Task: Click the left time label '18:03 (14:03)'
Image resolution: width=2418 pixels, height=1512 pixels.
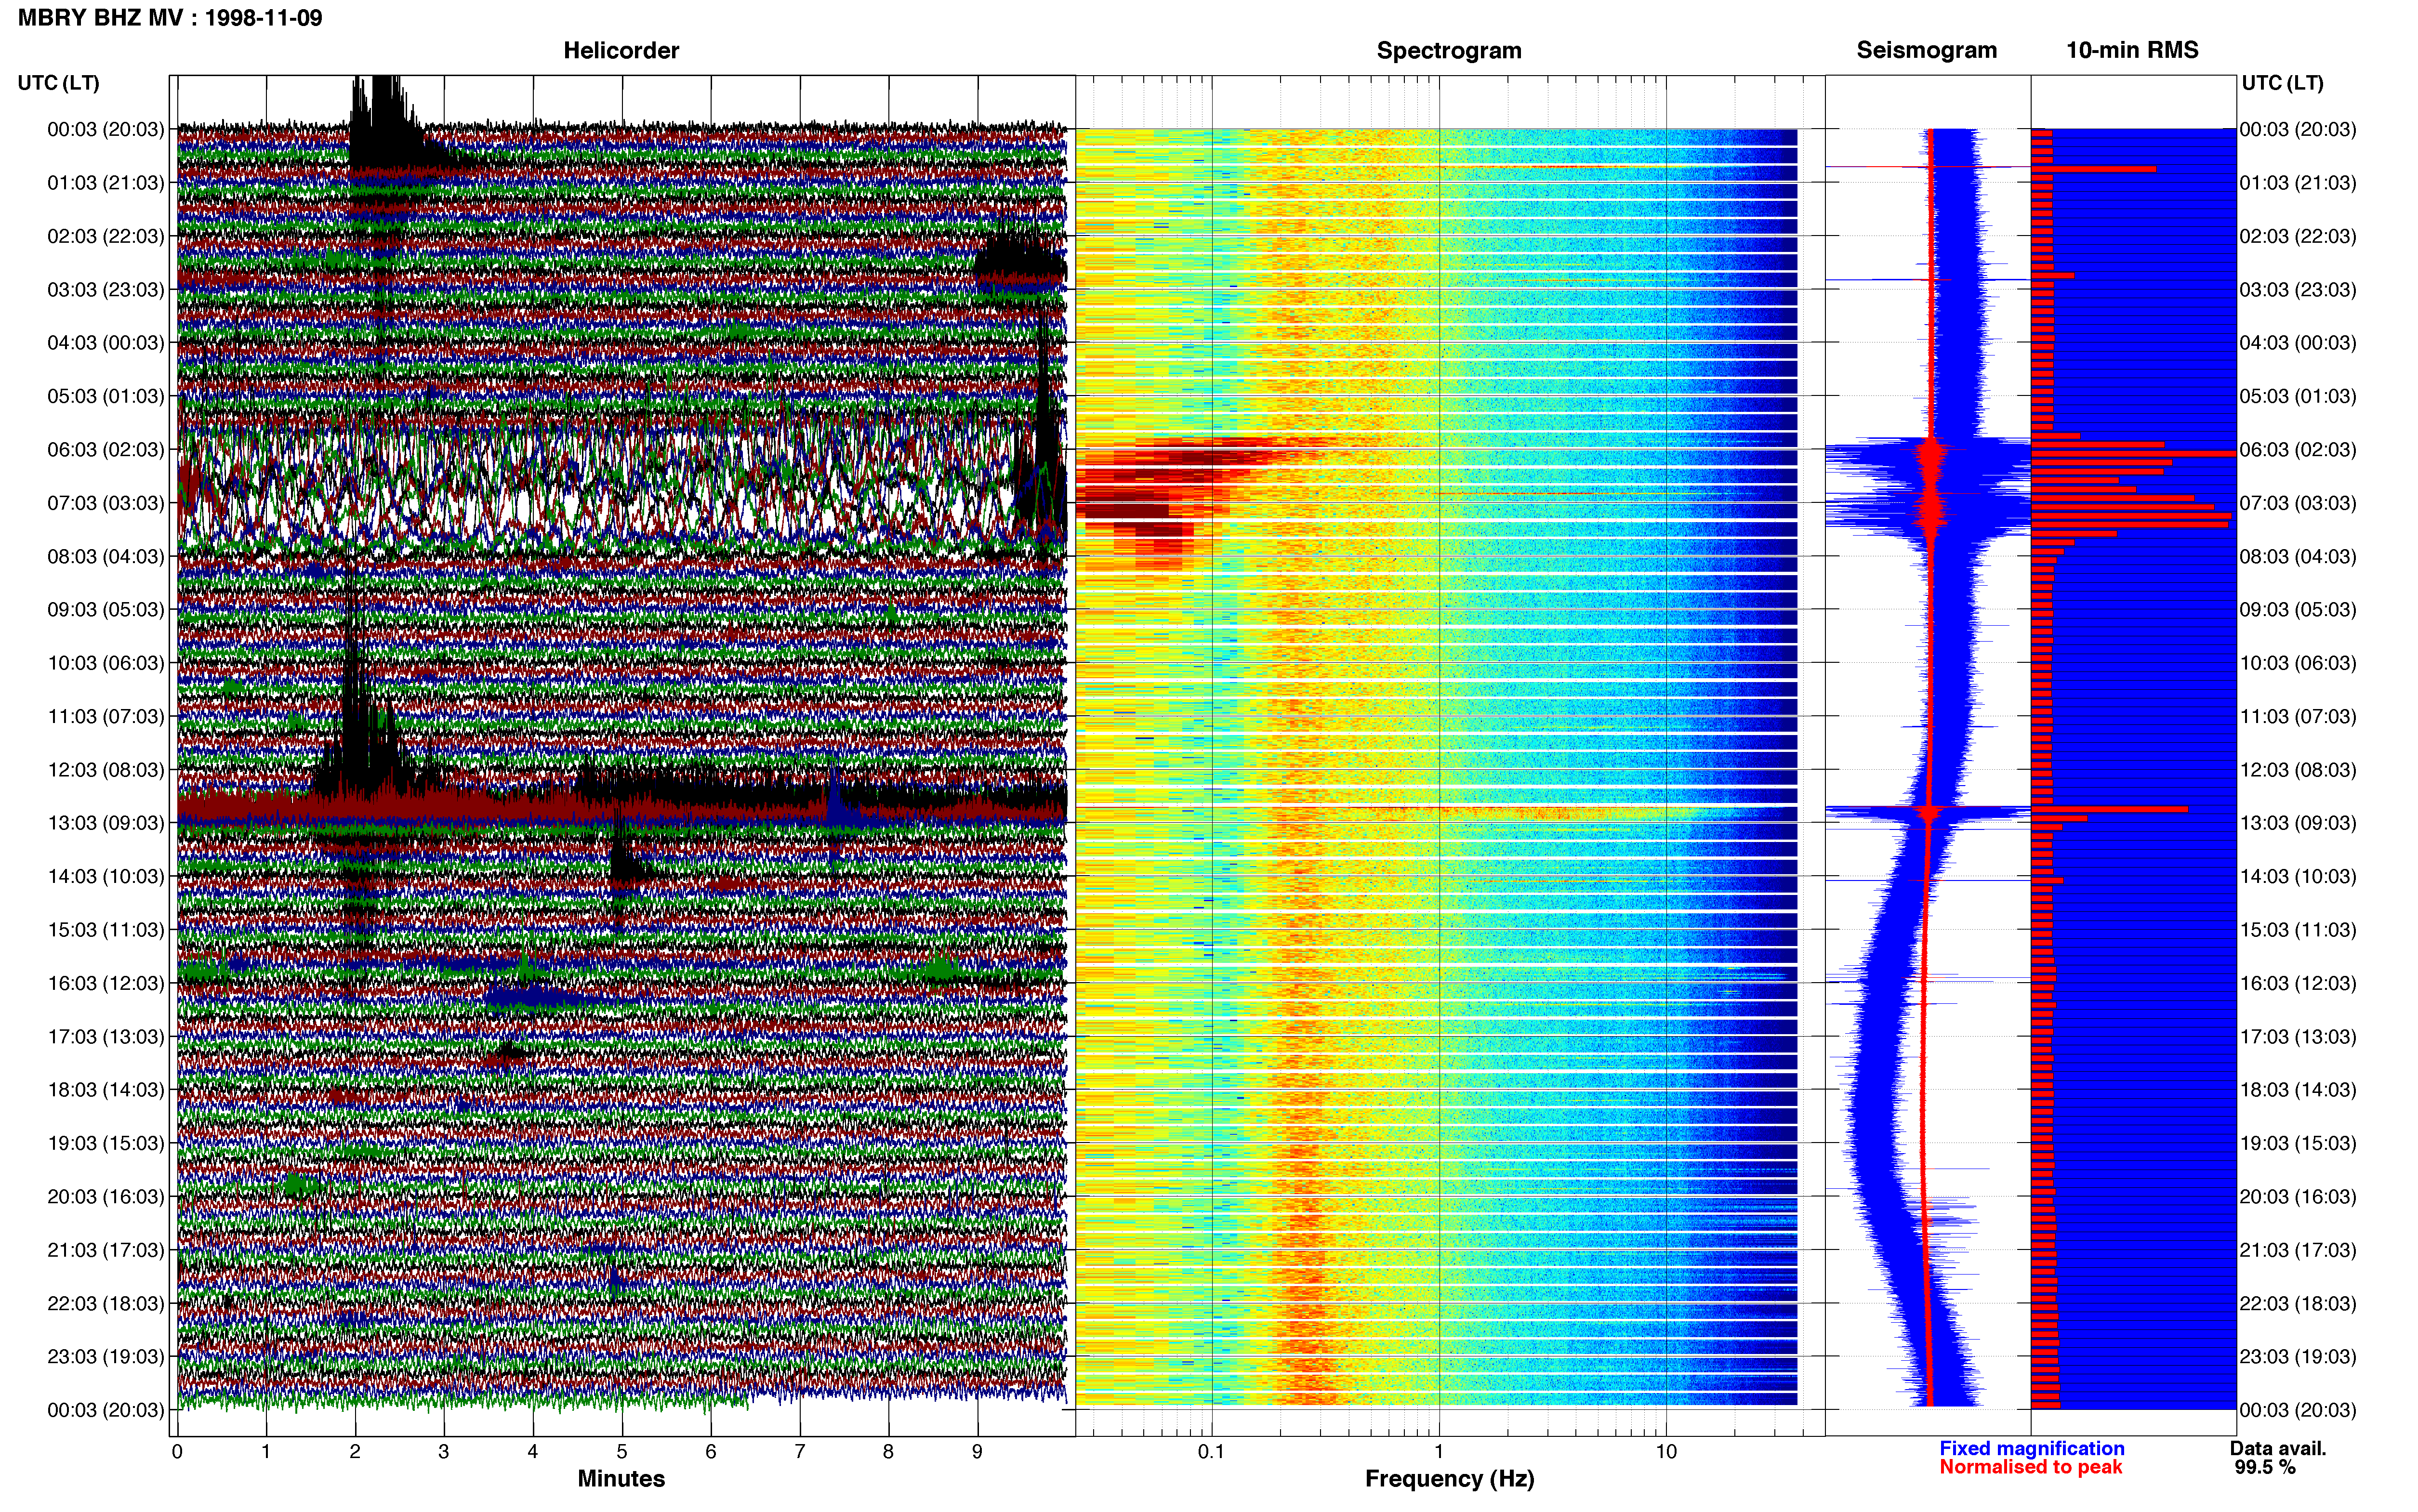Action: pyautogui.click(x=106, y=1090)
